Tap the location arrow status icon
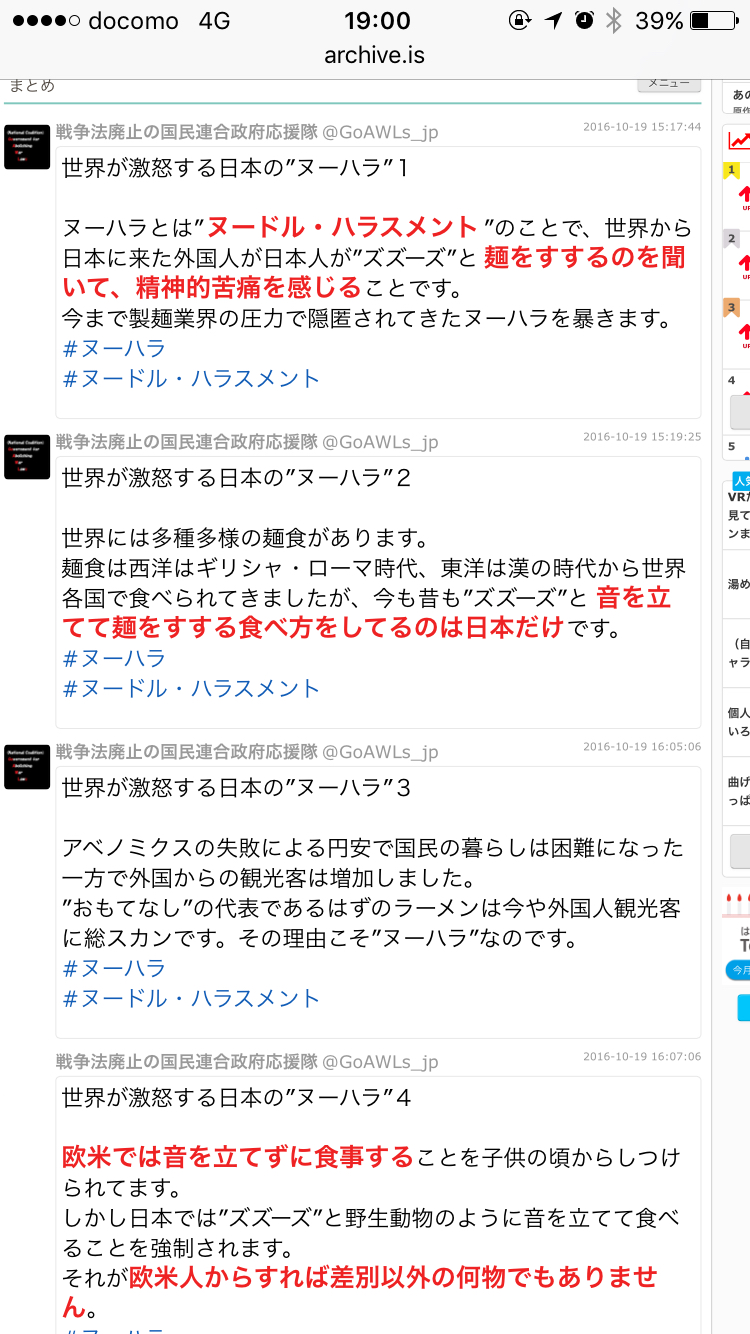750x1334 pixels. point(553,20)
